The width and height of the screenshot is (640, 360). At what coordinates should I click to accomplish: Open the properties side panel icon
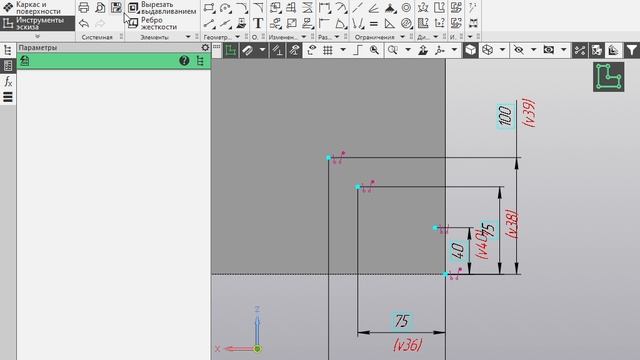click(x=8, y=66)
